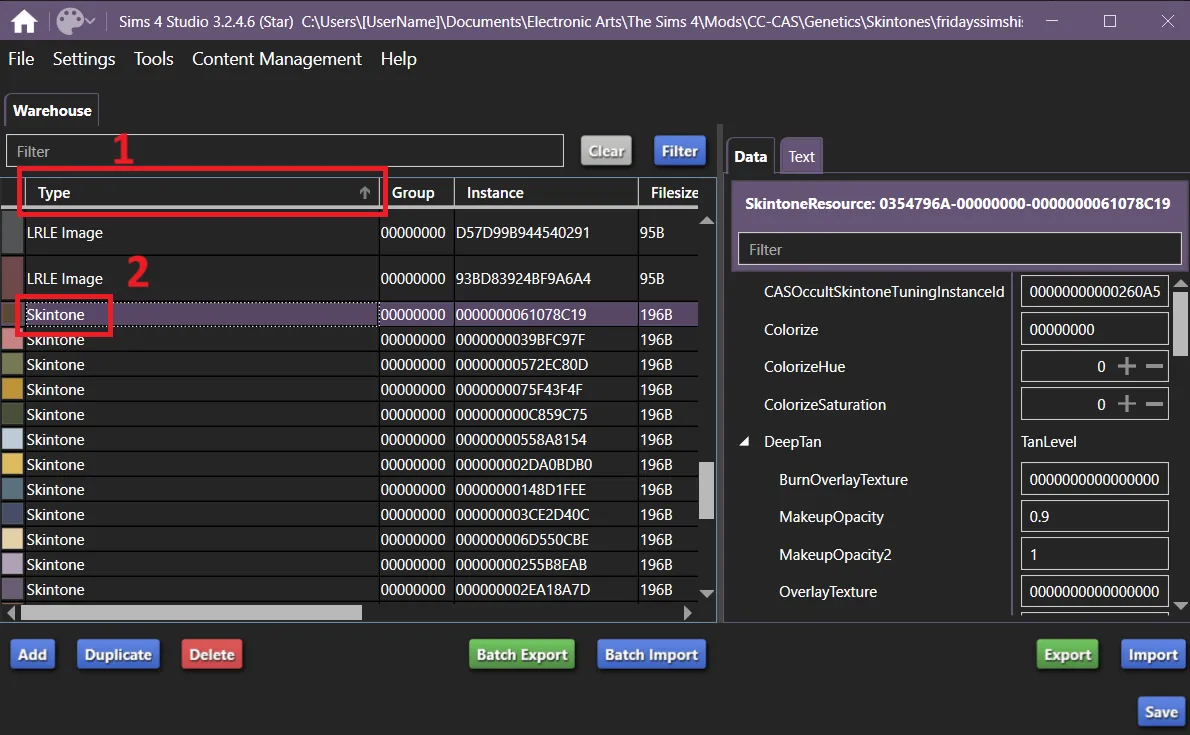Click minus icon next to ColorizeHue
1190x735 pixels.
(1154, 367)
